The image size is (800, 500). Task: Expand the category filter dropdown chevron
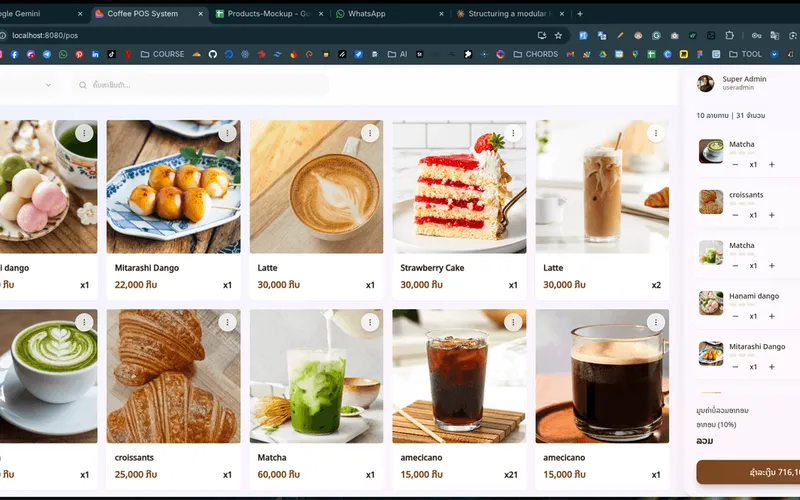48,85
